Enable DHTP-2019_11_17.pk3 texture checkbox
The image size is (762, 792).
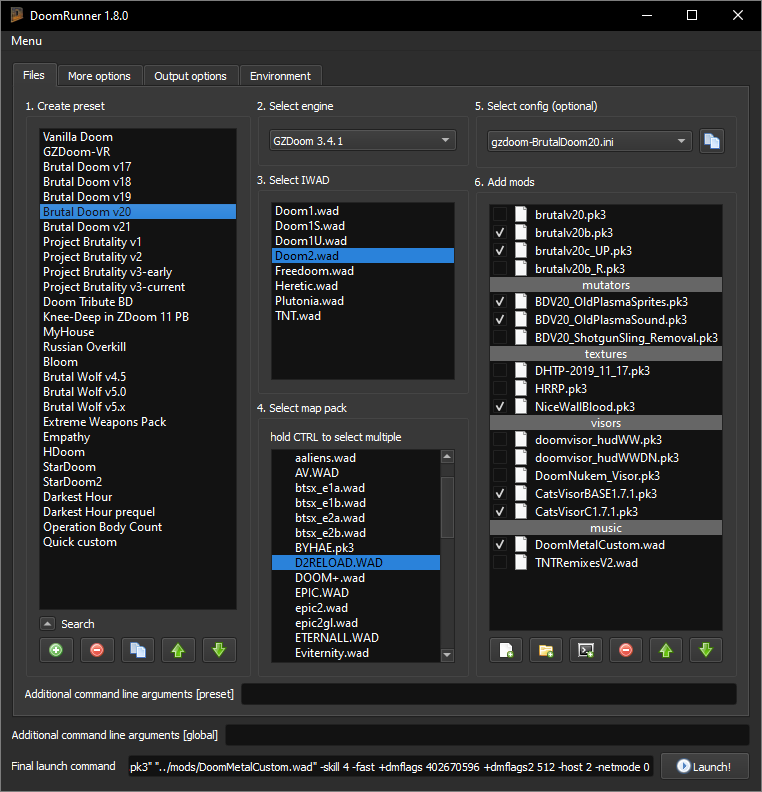tap(500, 370)
